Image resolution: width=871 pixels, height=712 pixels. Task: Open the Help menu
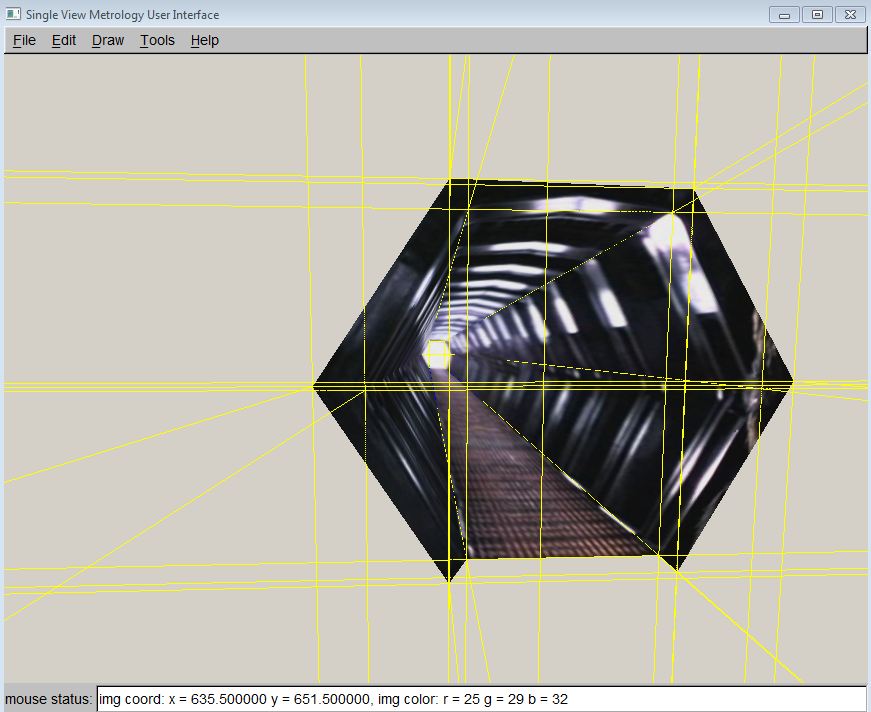coord(204,41)
